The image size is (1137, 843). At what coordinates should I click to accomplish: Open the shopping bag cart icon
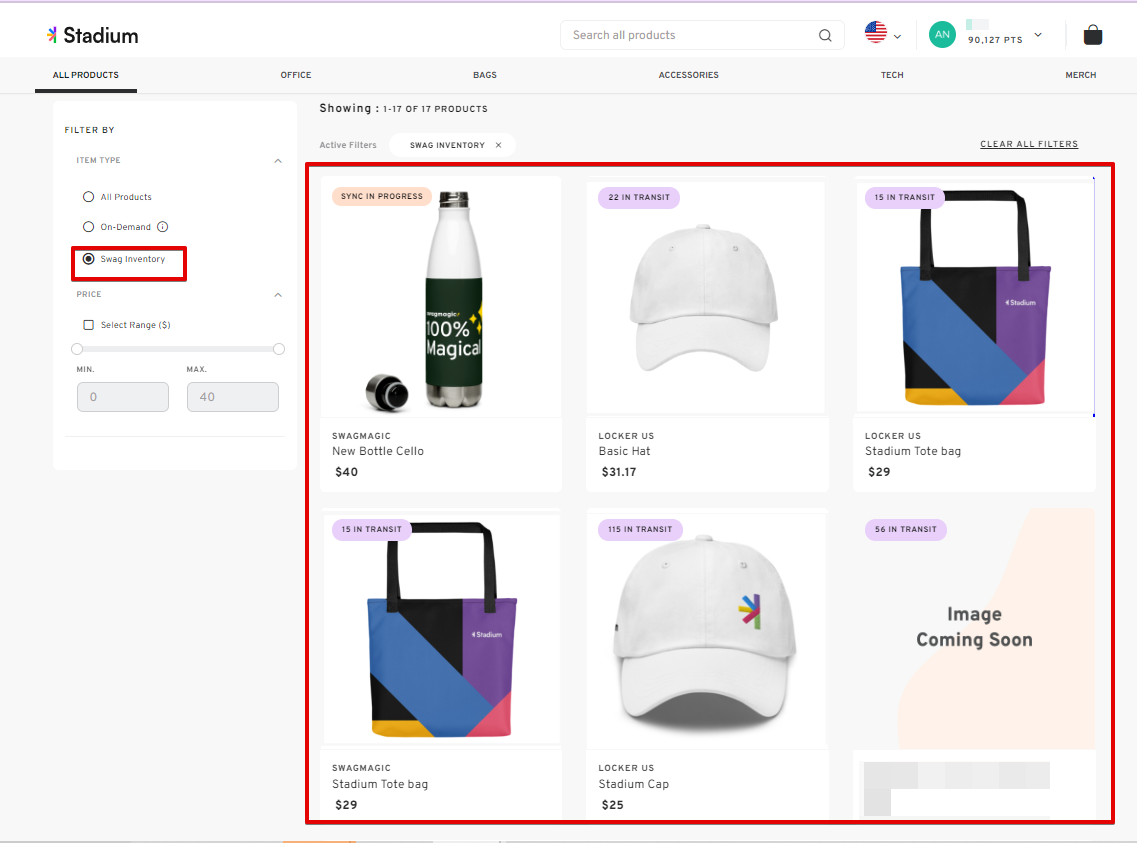point(1093,35)
